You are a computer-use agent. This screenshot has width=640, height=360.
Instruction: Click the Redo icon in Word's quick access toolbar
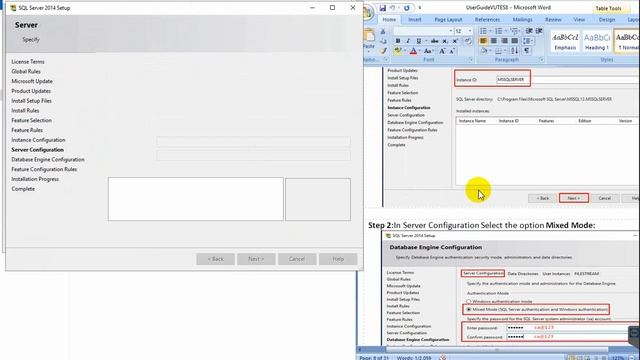tap(407, 8)
